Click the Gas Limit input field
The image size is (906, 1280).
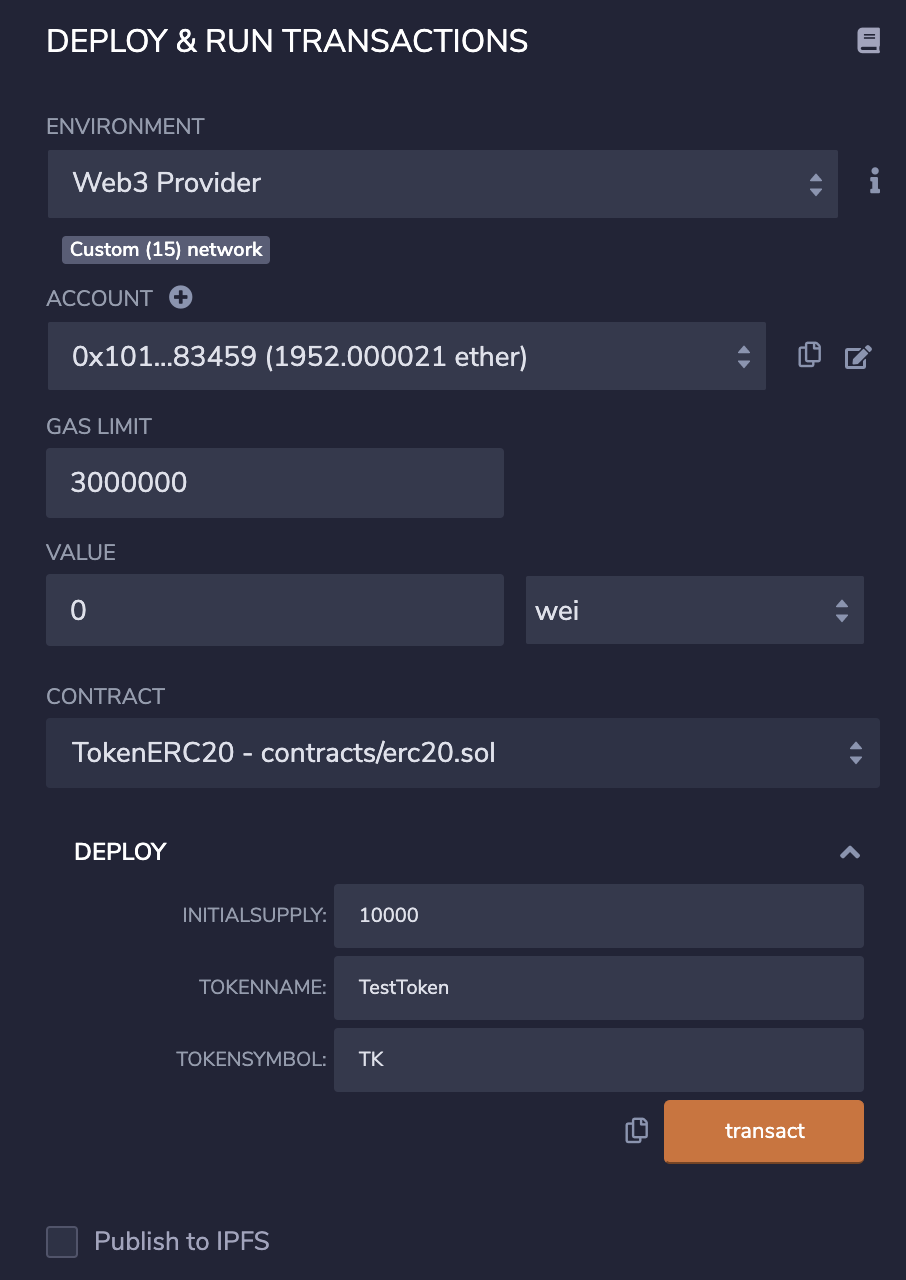274,483
